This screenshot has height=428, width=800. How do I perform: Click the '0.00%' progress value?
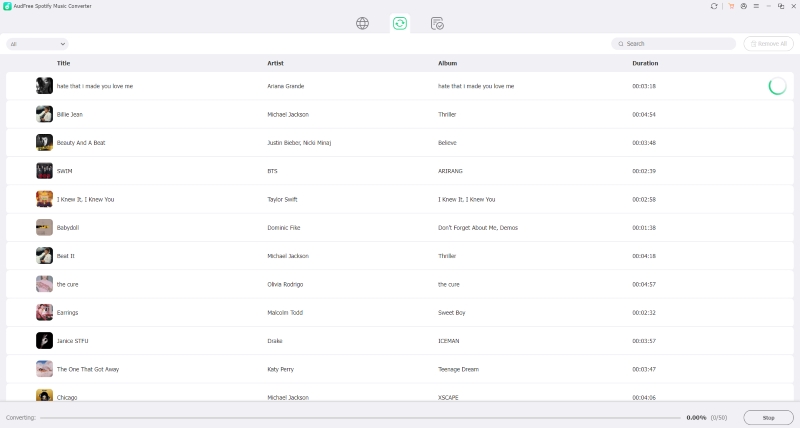pos(696,418)
